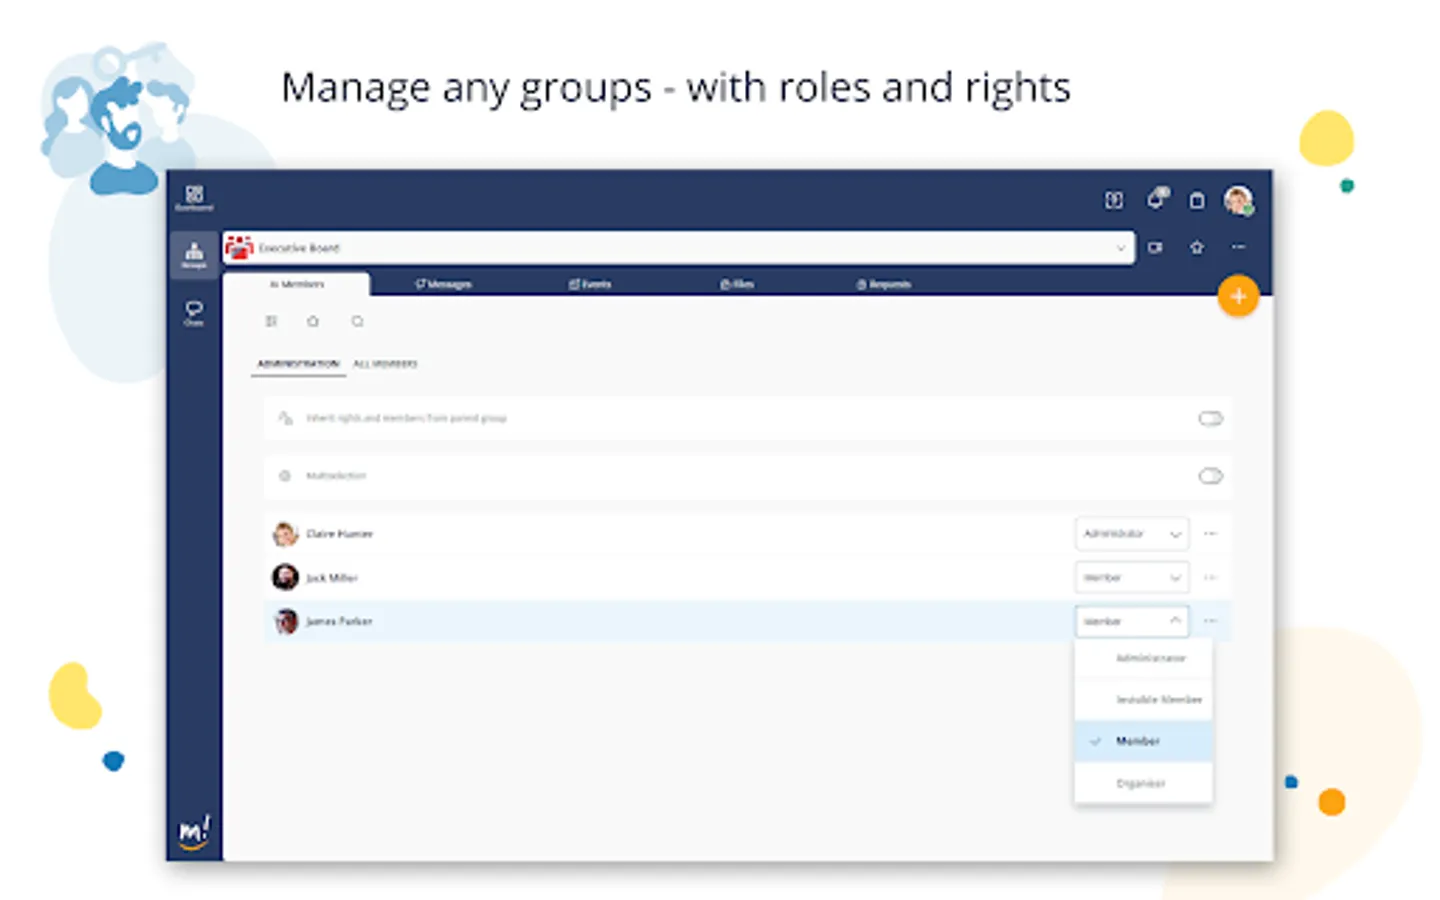Screen dimensions: 1440x900
Task: Toggle inherit rights and members from parent group
Action: 1211,418
